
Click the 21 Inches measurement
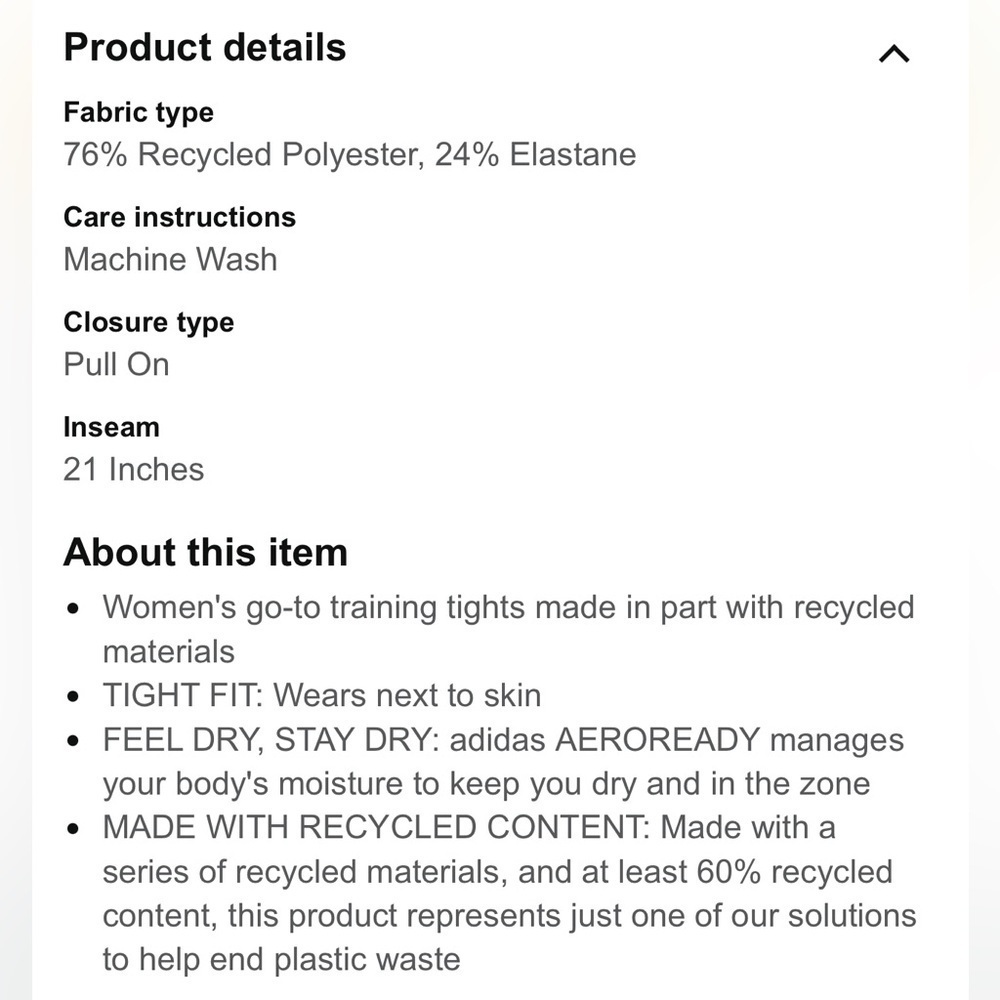[x=133, y=469]
